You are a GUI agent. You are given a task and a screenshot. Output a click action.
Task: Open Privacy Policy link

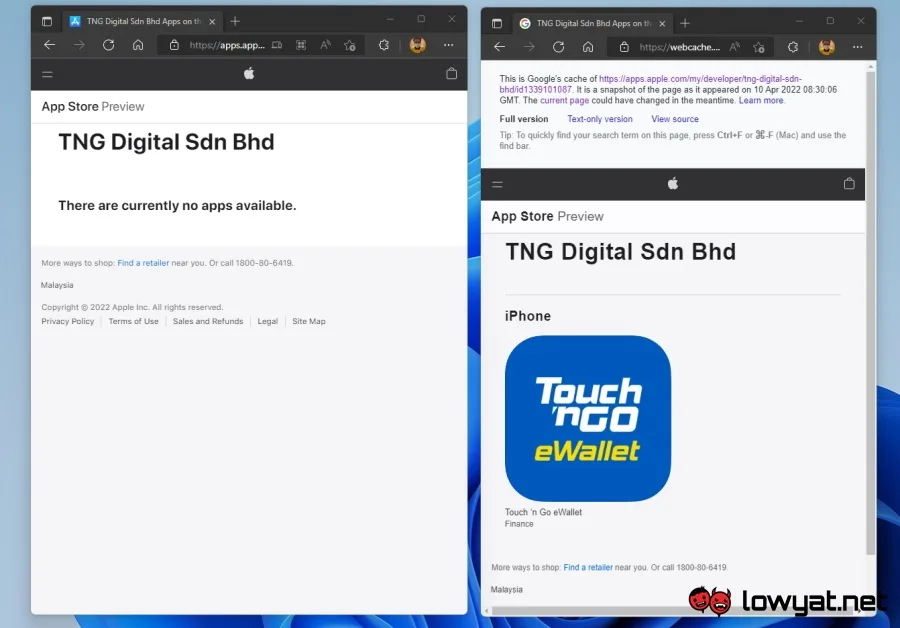tap(68, 321)
